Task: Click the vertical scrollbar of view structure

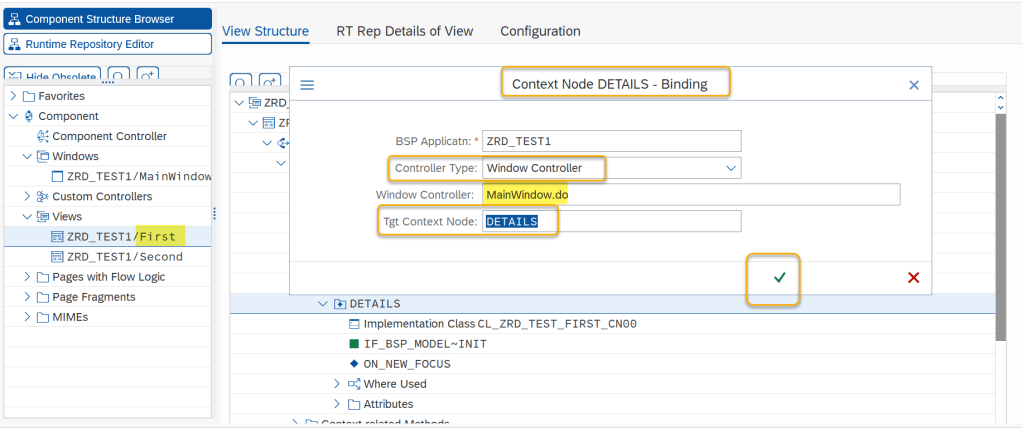Action: pos(1001,250)
